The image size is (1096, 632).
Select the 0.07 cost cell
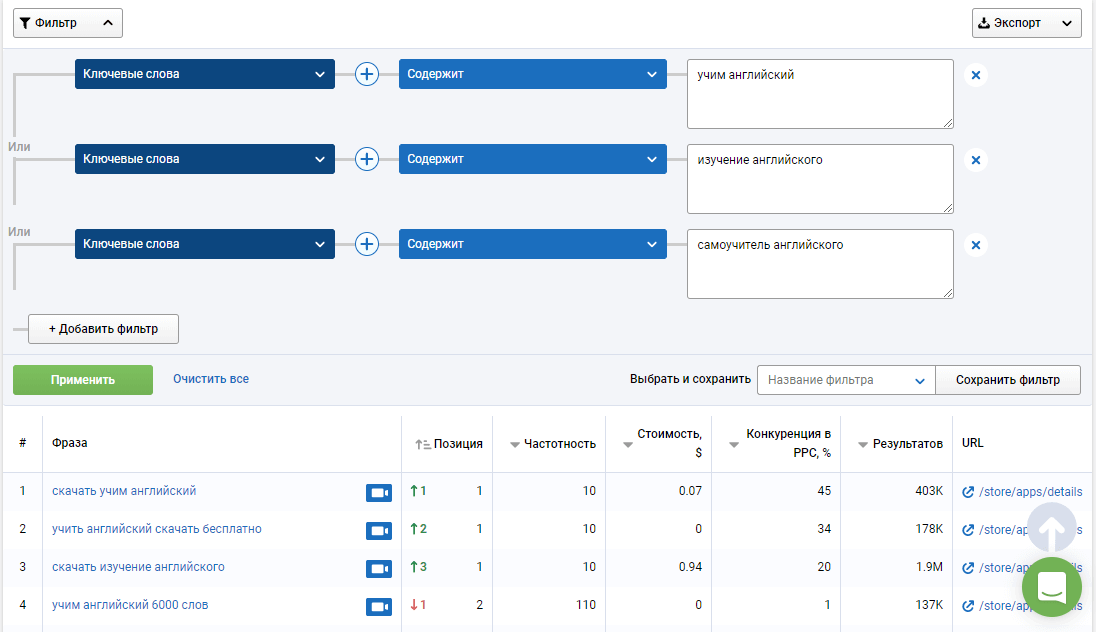(690, 491)
